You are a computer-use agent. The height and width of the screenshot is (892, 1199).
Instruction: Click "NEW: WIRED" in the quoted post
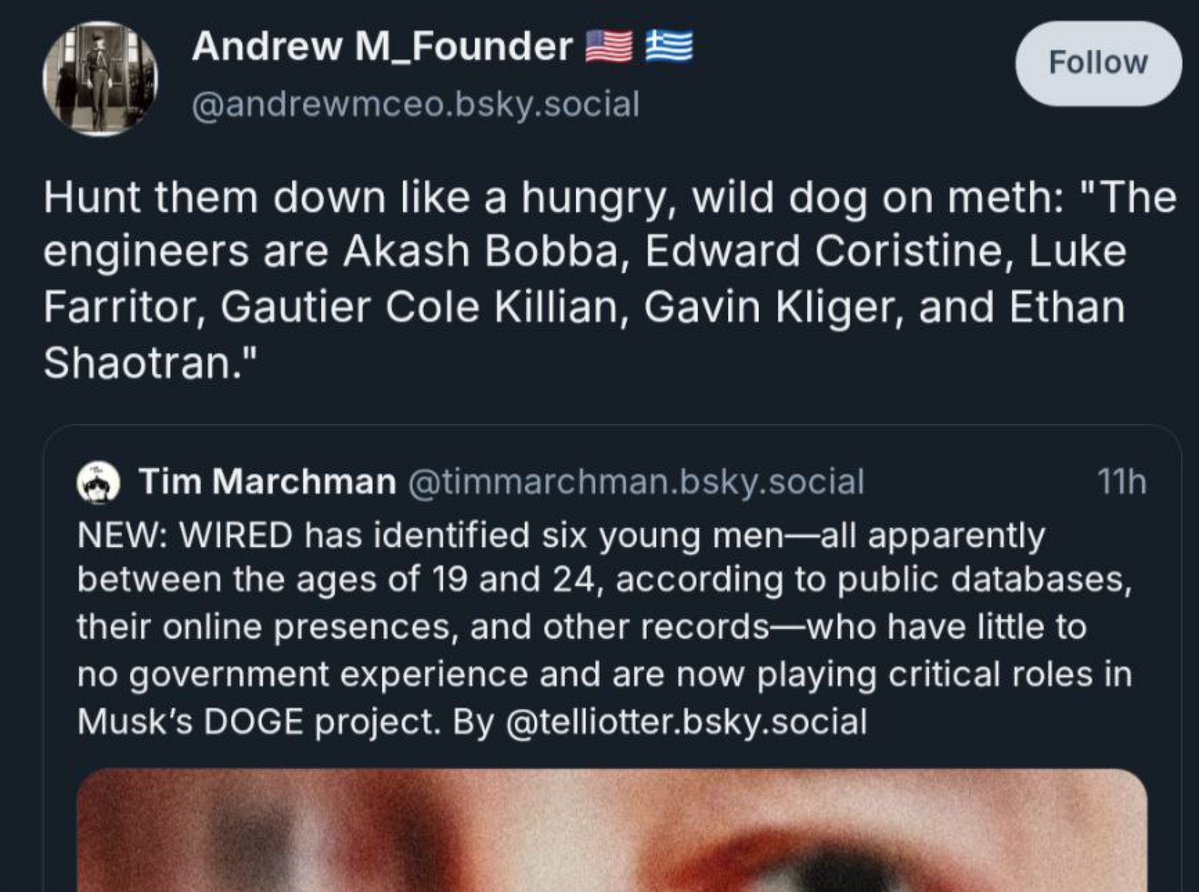(x=184, y=536)
